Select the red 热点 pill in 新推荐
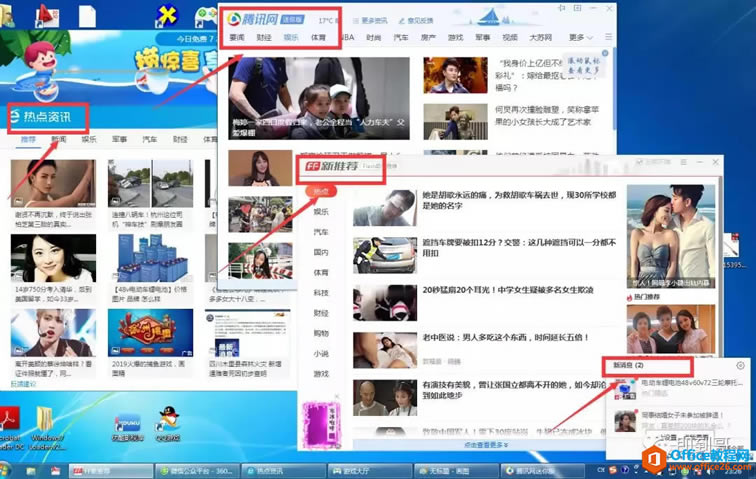Image resolution: width=756 pixels, height=479 pixels. point(321,192)
